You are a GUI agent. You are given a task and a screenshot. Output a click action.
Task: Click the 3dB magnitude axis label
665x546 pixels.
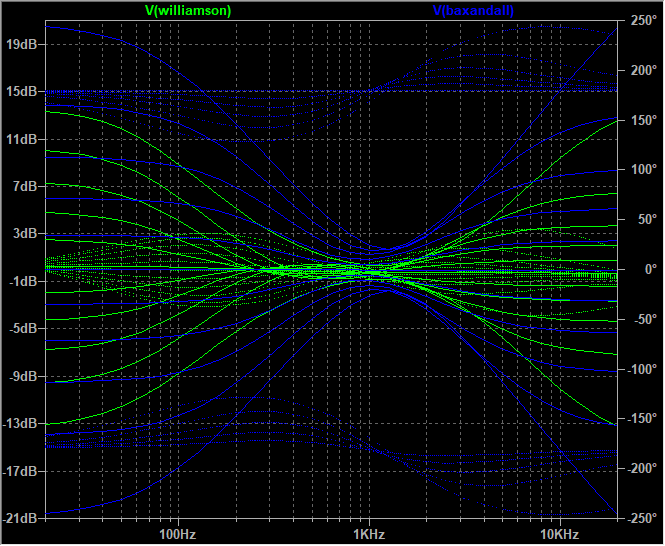coord(25,234)
